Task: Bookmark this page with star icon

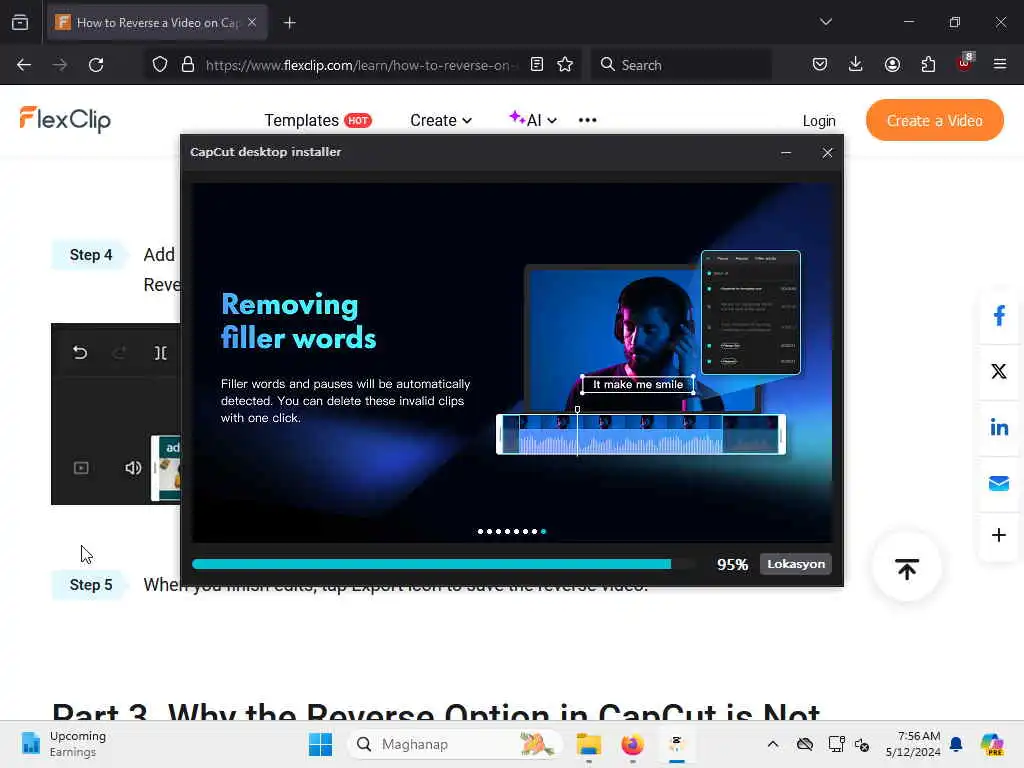Action: click(x=565, y=64)
